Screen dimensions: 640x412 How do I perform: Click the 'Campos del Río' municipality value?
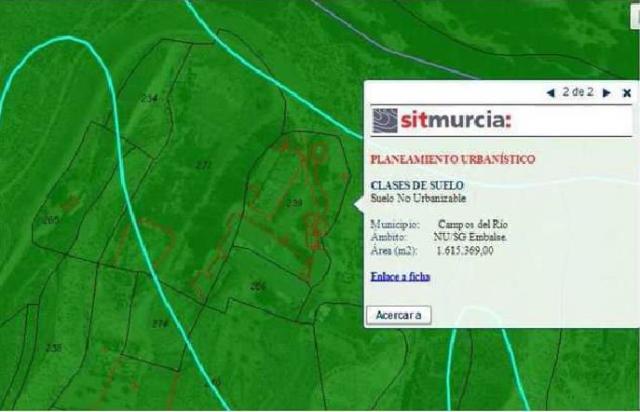[473, 224]
